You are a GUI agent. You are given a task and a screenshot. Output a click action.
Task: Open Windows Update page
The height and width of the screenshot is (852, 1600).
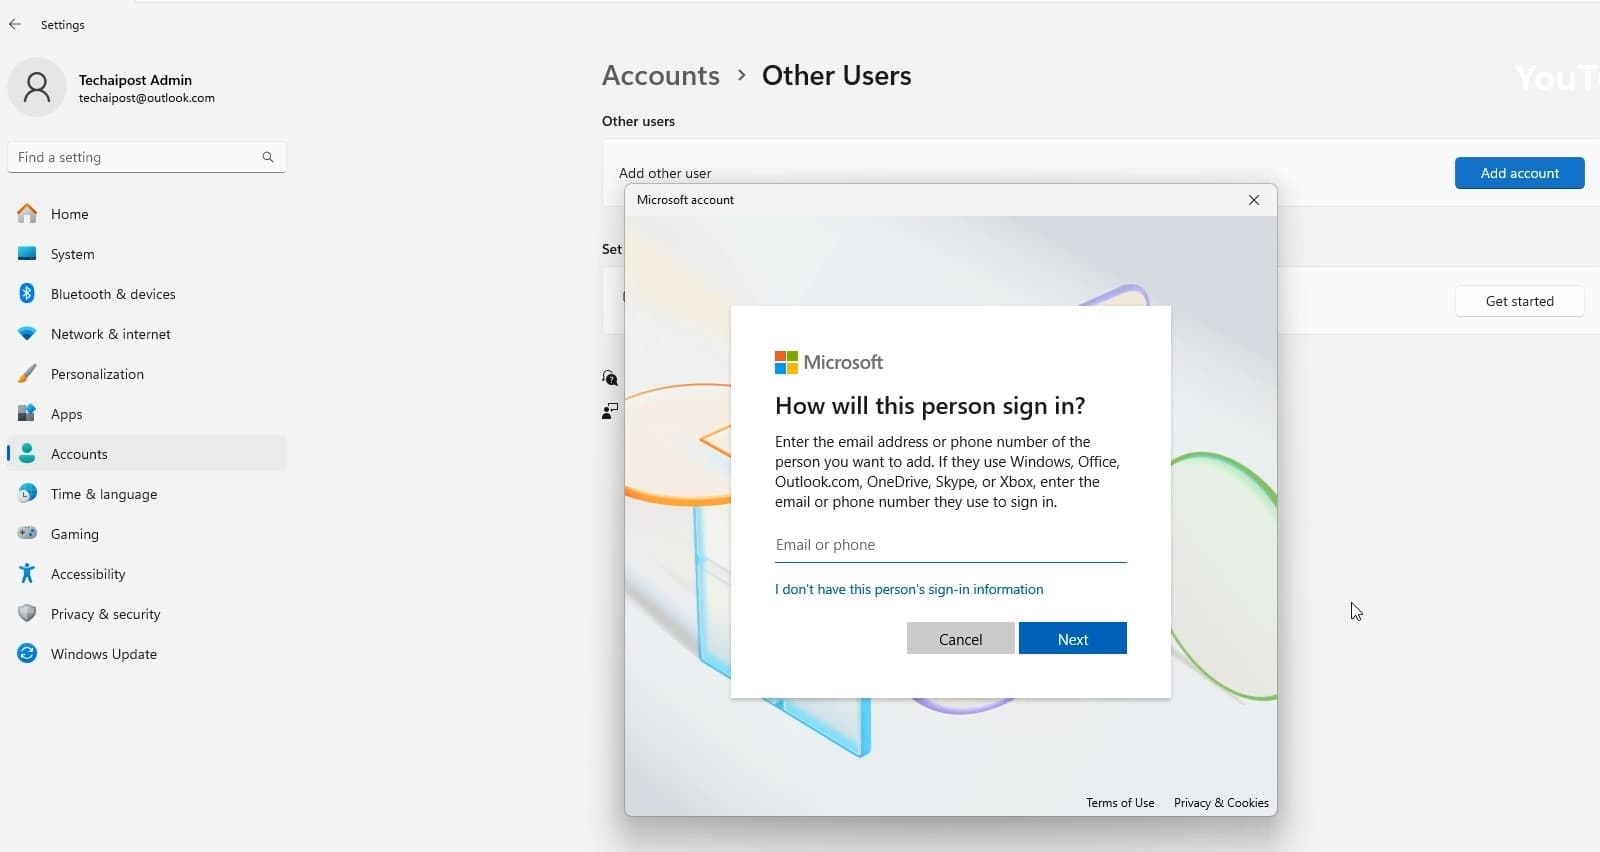(x=147, y=653)
